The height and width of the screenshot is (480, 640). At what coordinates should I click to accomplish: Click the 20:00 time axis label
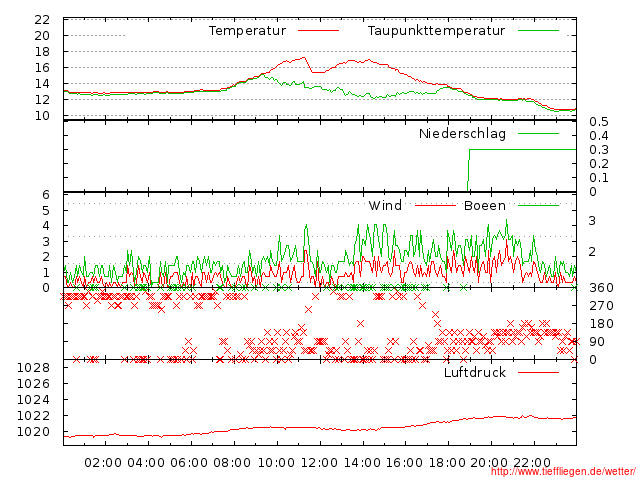[x=489, y=463]
